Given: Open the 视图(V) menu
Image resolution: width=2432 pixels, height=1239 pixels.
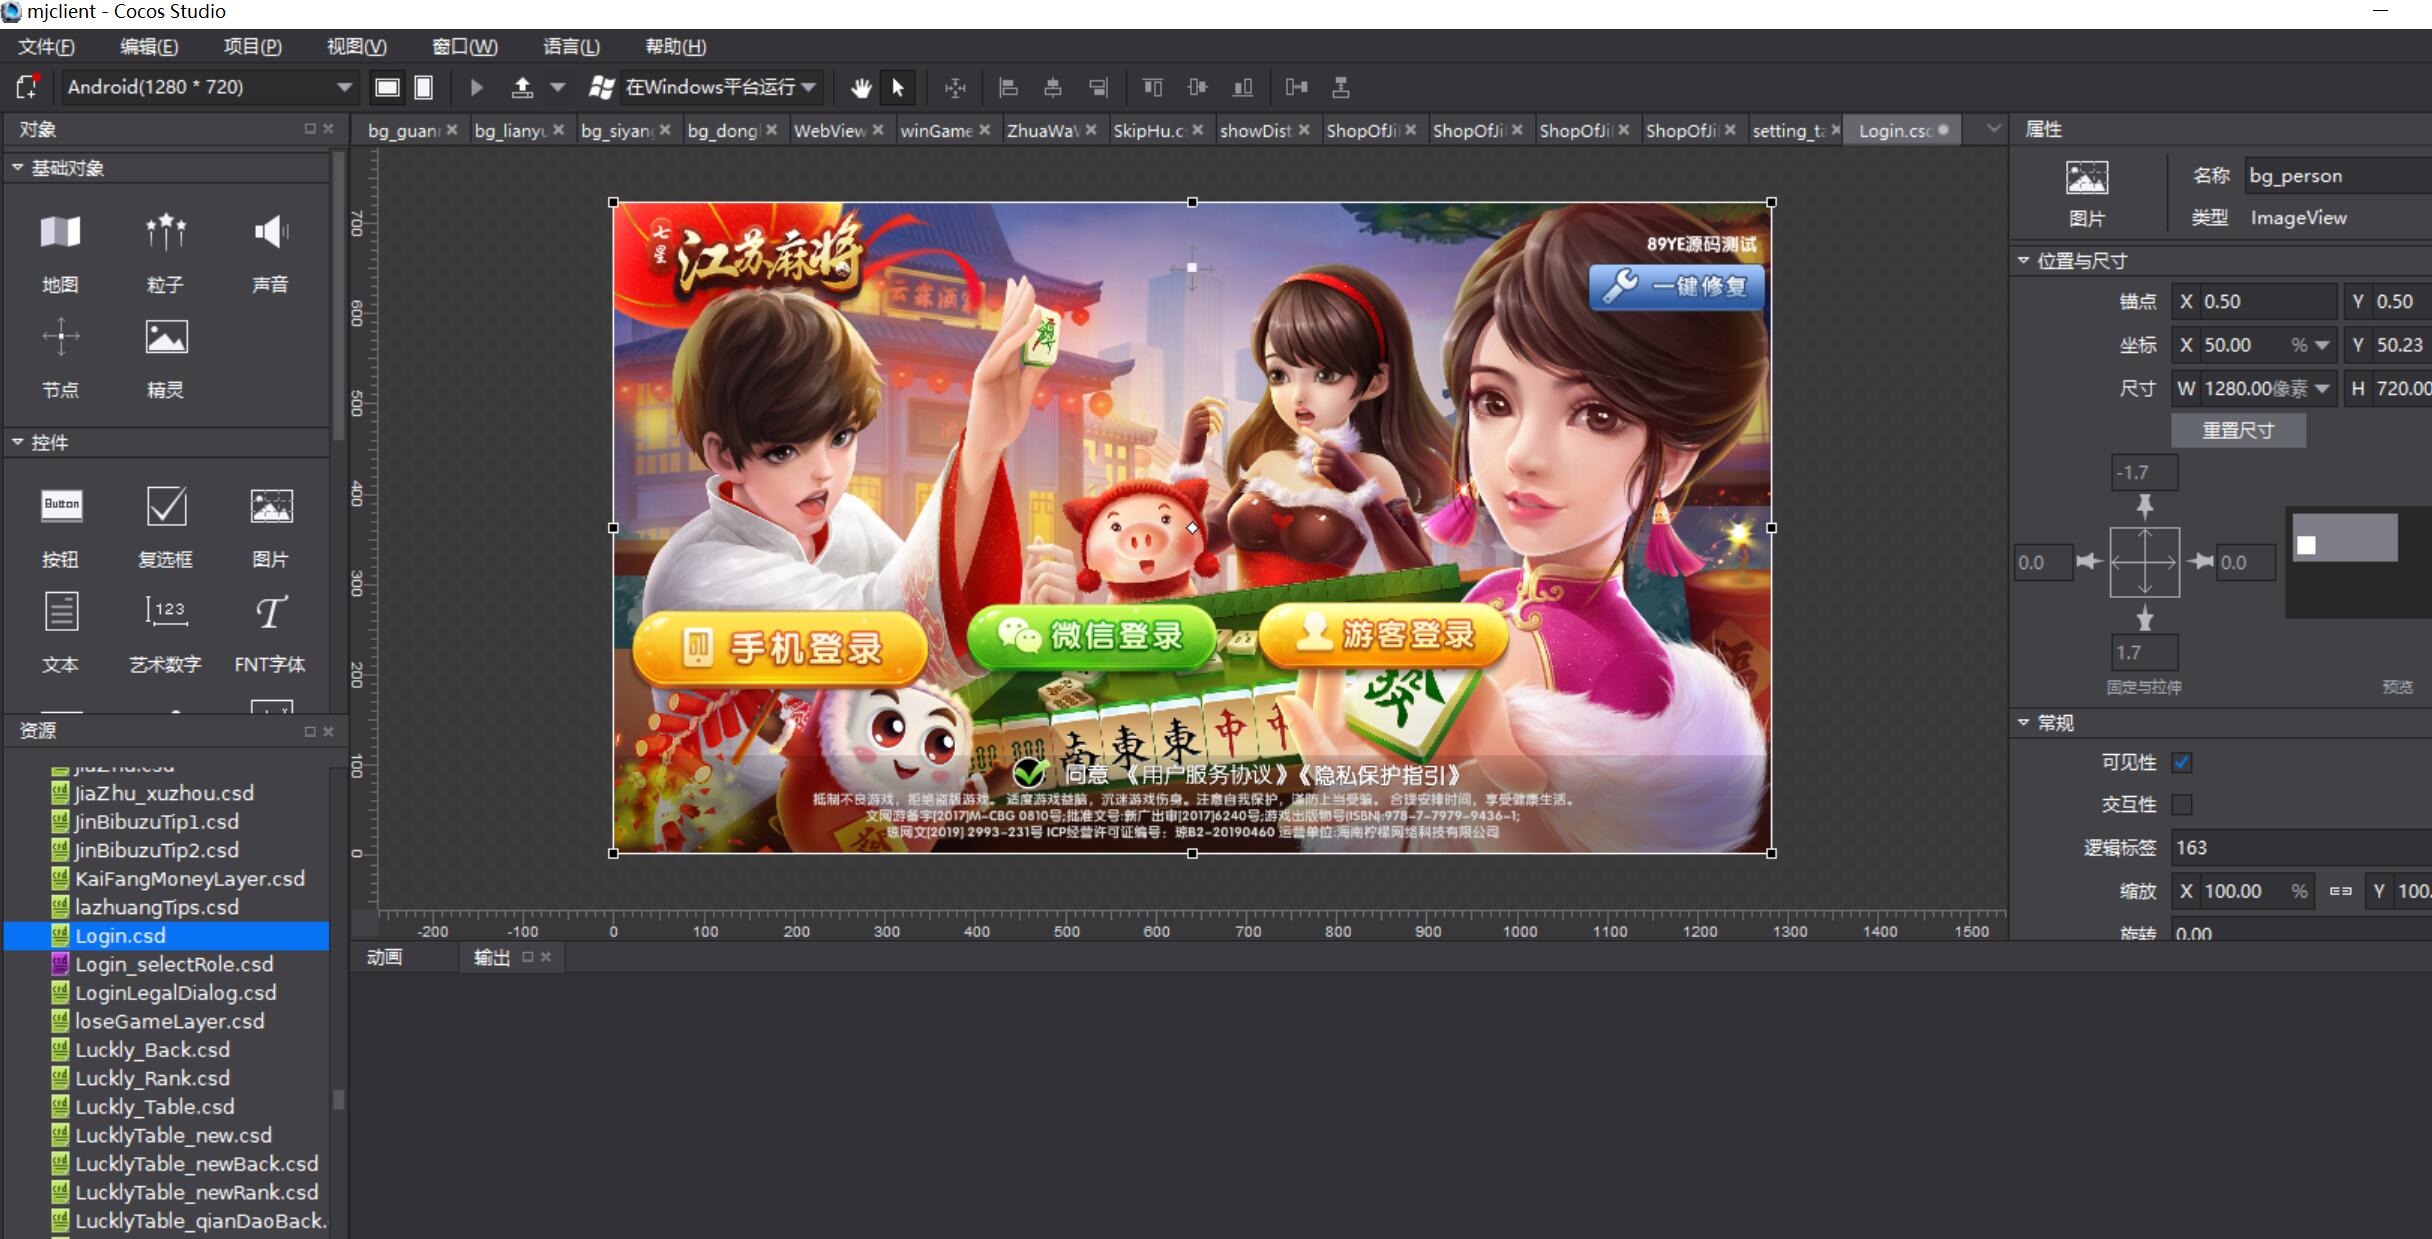Looking at the screenshot, I should pyautogui.click(x=356, y=47).
